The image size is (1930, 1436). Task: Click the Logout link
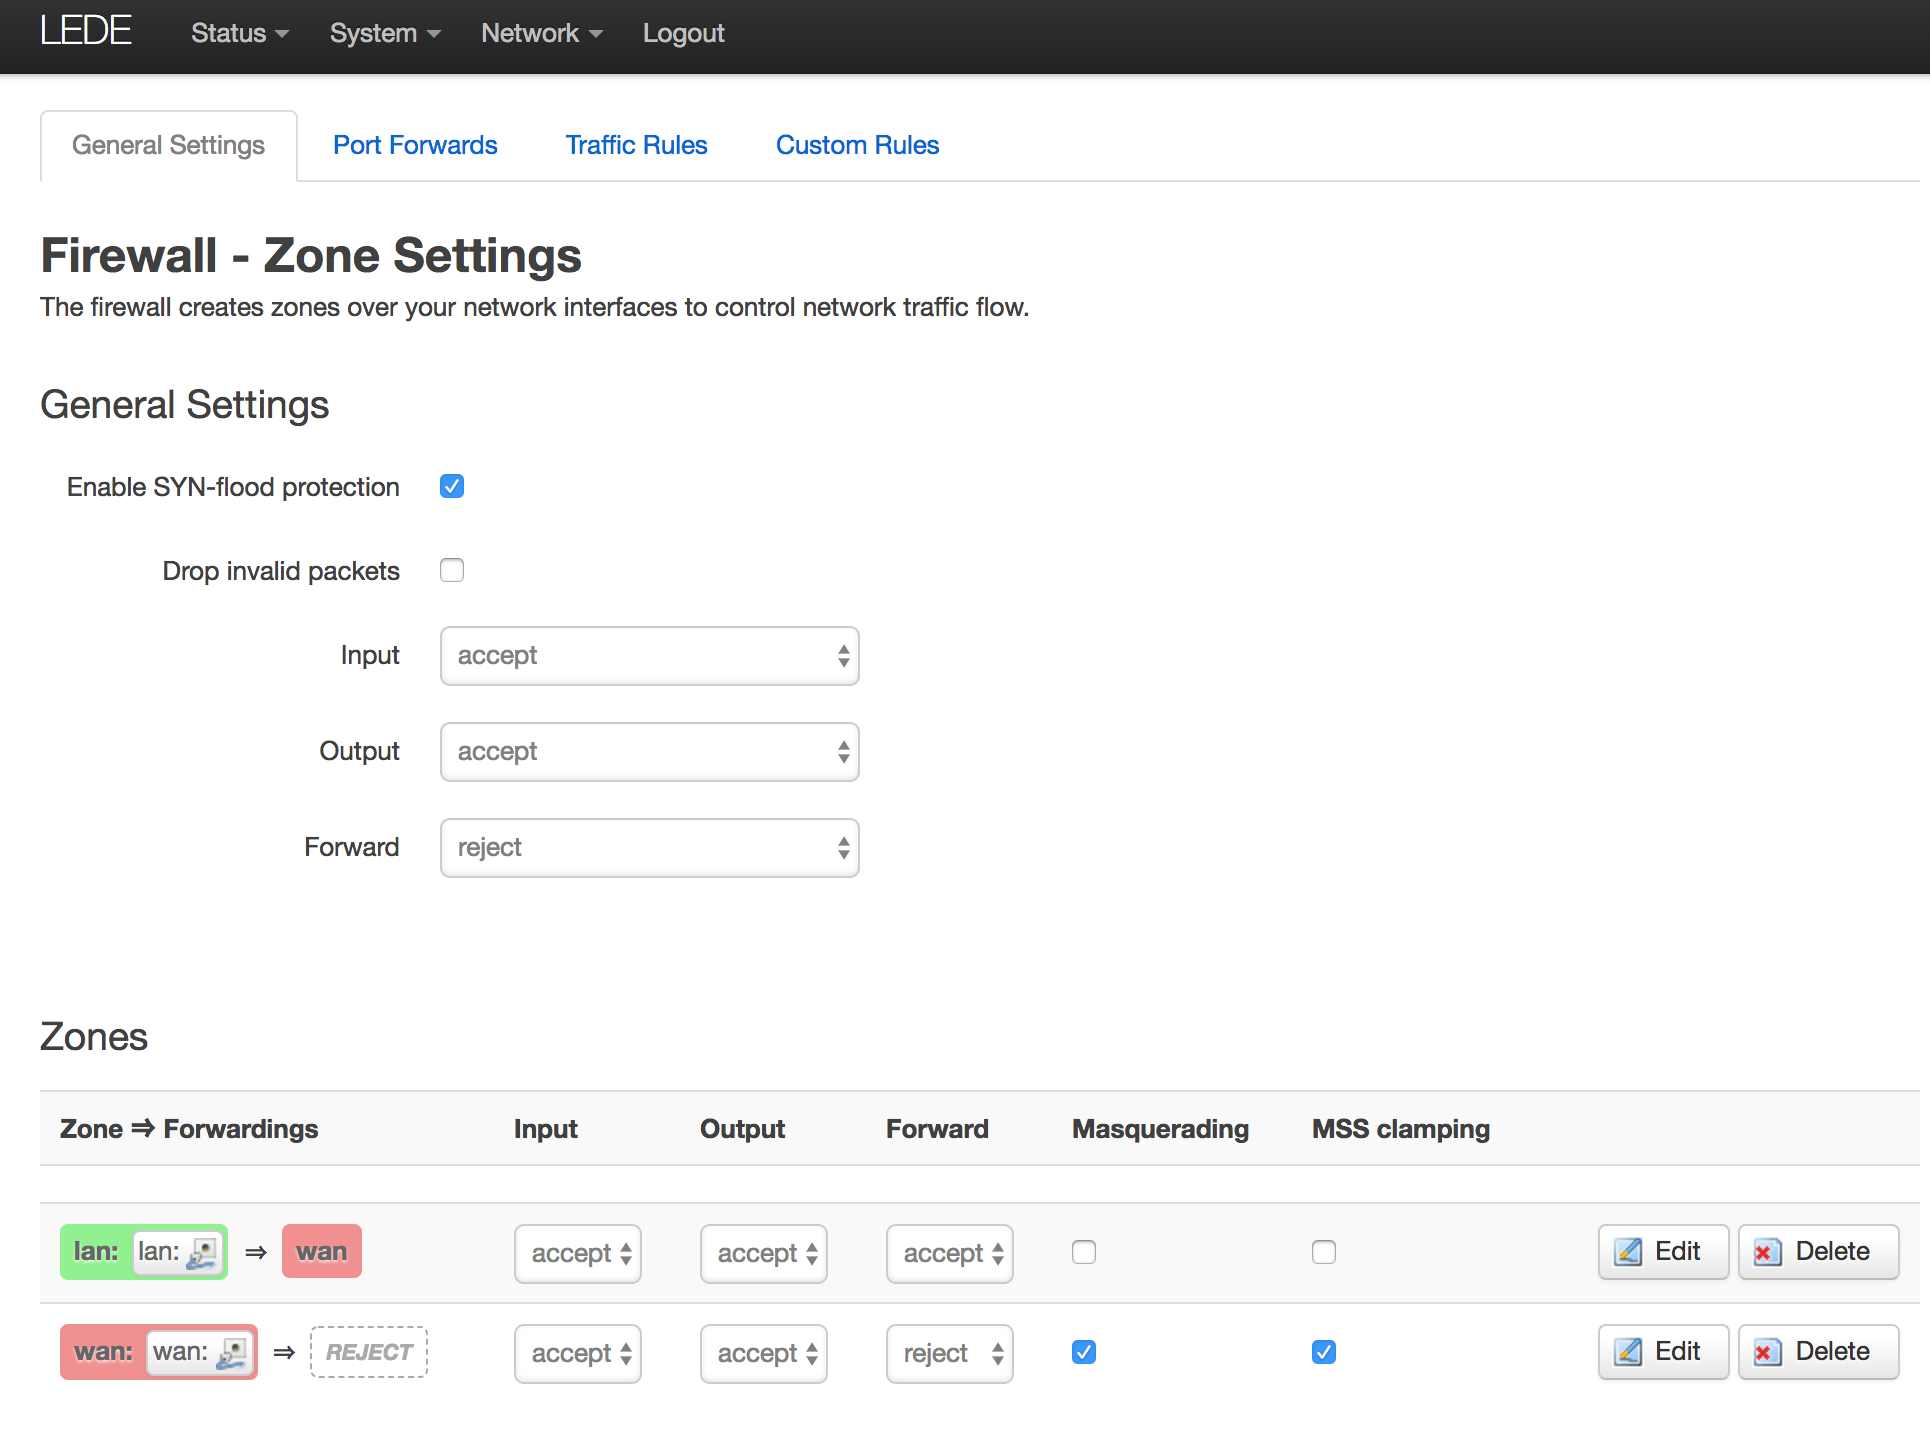pos(683,33)
